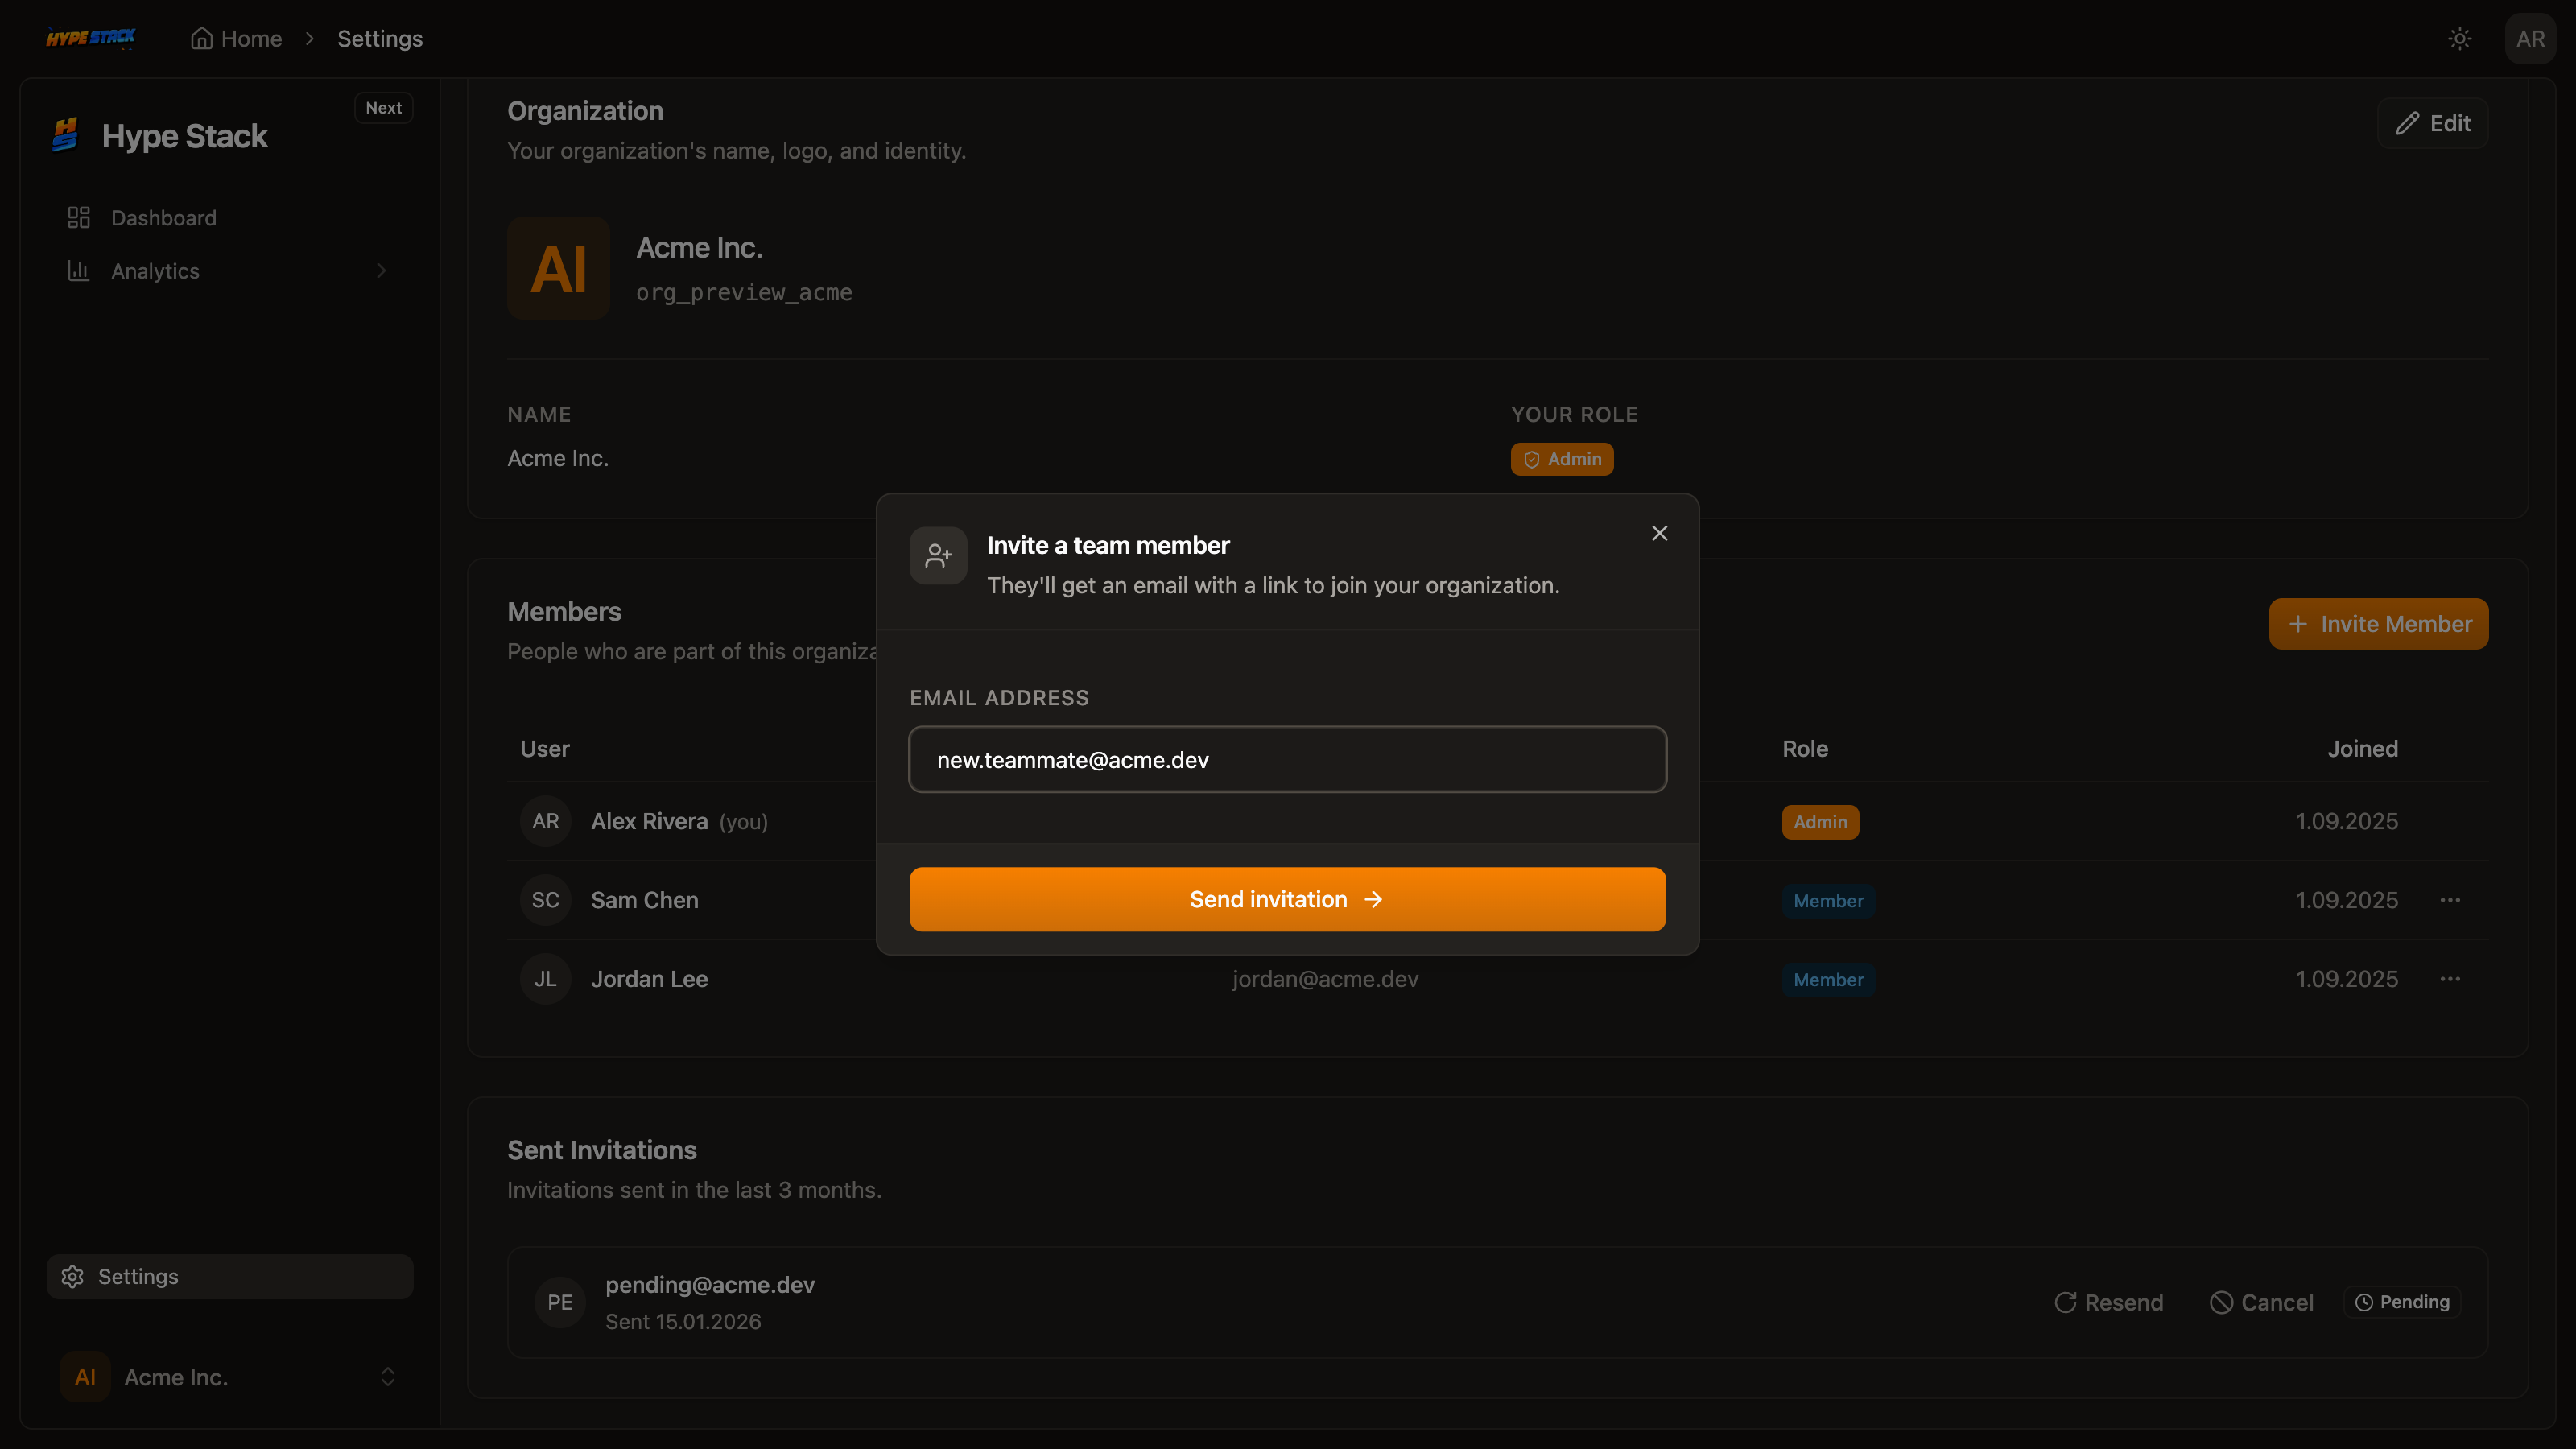Viewport: 2576px width, 1449px height.
Task: Toggle the light/dark theme sun icon
Action: pyautogui.click(x=2460, y=38)
